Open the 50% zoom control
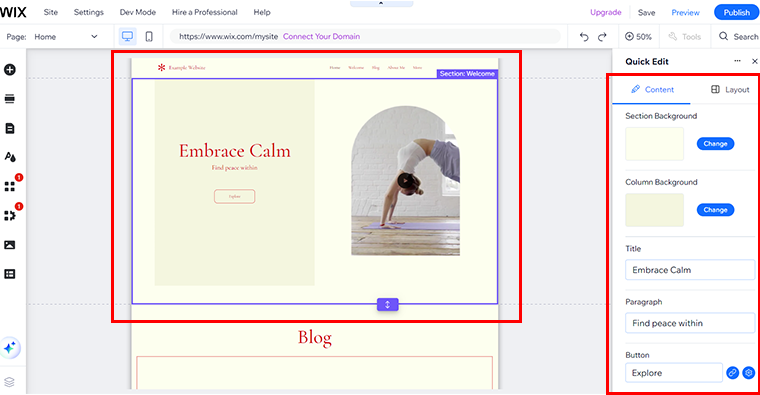 click(638, 36)
